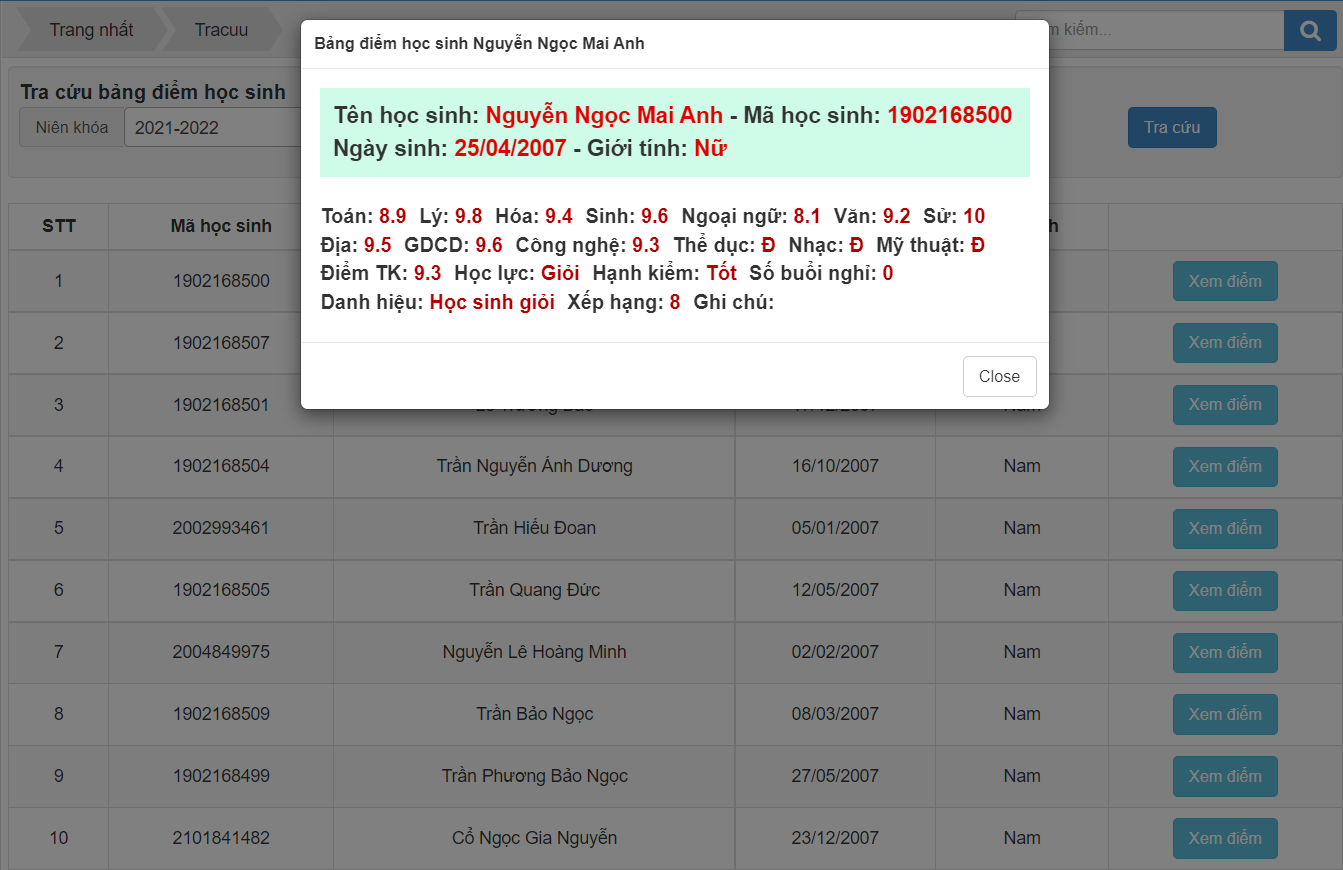
Task: View scores of Cổ Ngọc Gia Nguyễn
Action: pos(1225,838)
